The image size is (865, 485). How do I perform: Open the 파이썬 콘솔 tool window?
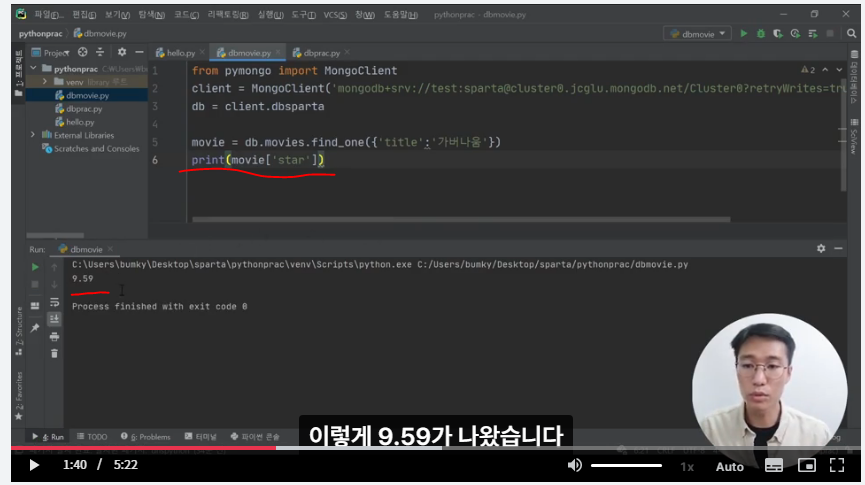(x=255, y=436)
